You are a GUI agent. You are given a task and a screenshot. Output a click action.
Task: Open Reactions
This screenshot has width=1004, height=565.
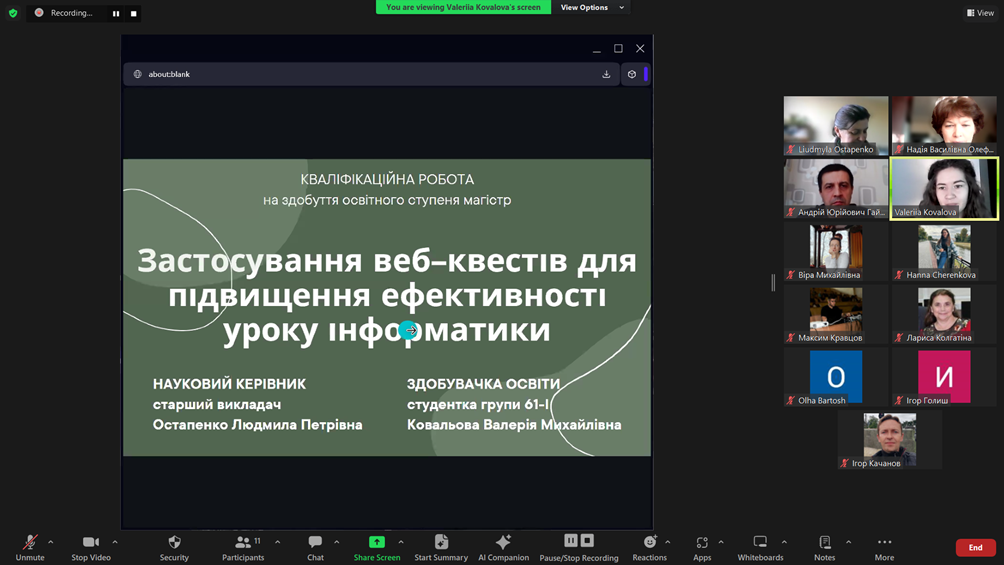click(649, 548)
